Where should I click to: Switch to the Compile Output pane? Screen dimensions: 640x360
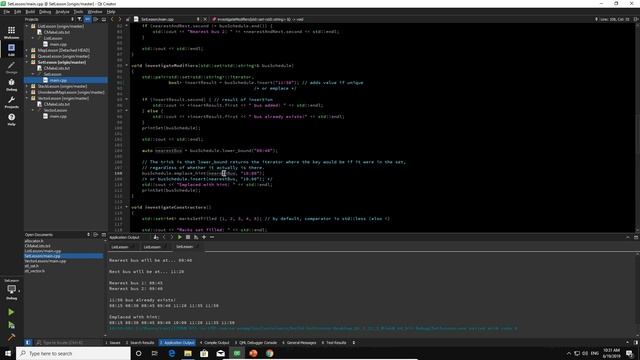pos(215,342)
